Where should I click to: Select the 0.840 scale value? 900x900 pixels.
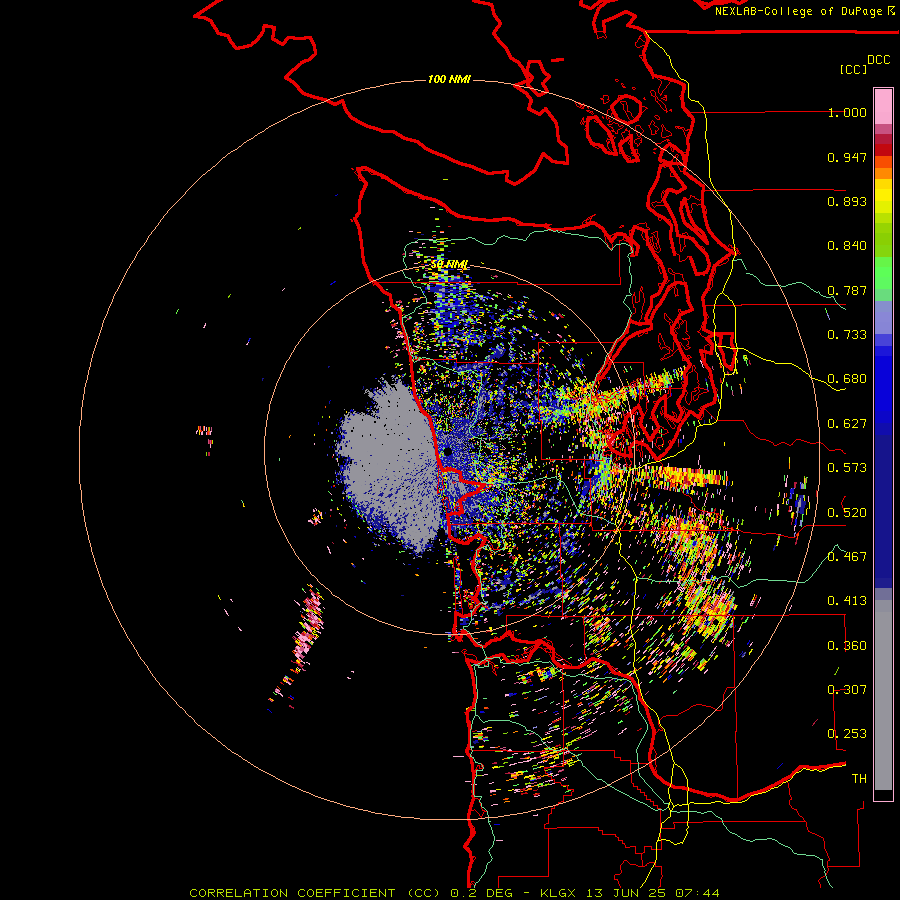point(847,246)
